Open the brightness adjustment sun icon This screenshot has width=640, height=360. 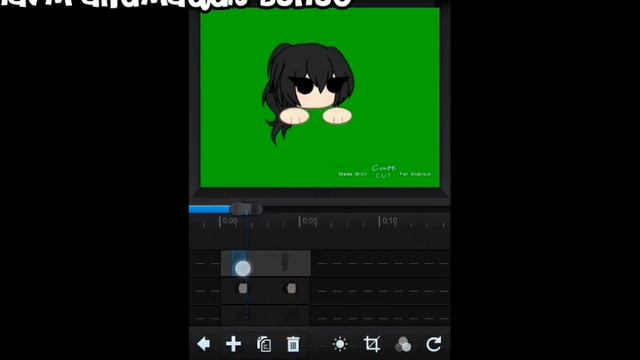click(x=340, y=344)
